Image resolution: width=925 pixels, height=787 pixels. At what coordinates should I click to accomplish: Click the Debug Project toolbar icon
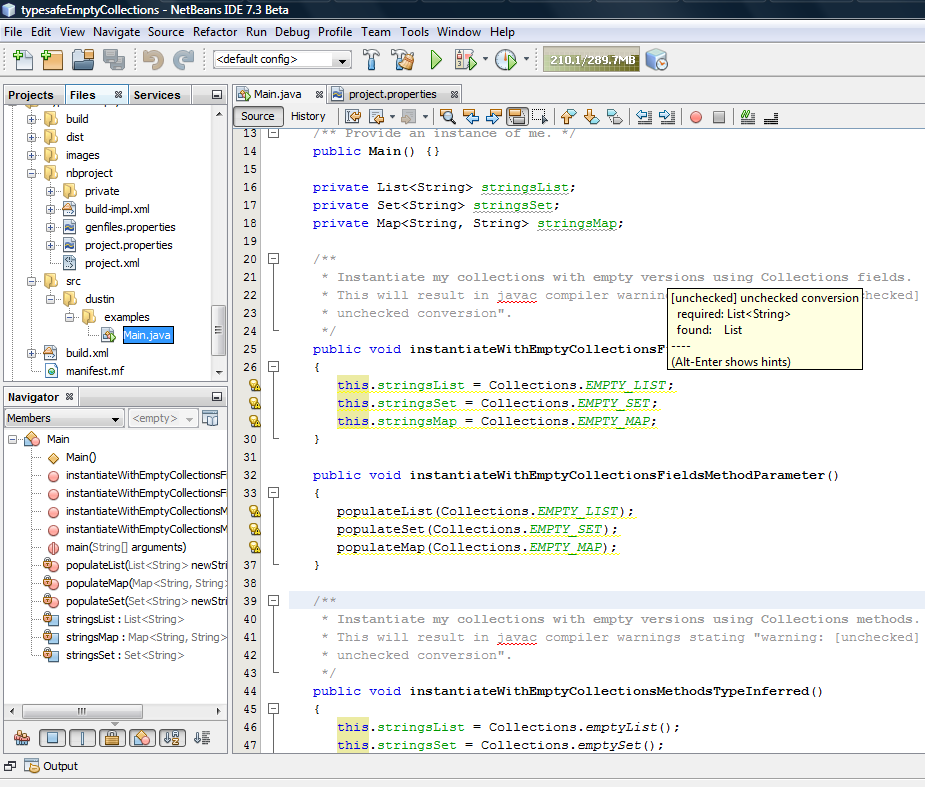[465, 60]
